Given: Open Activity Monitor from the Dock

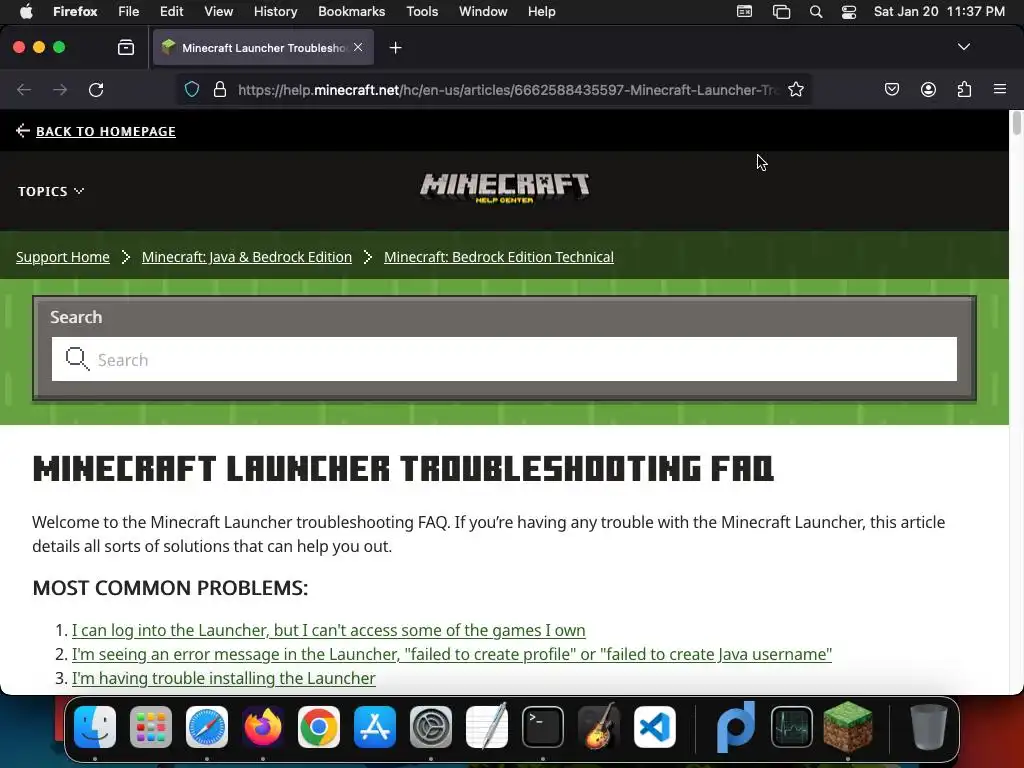Looking at the screenshot, I should 792,727.
